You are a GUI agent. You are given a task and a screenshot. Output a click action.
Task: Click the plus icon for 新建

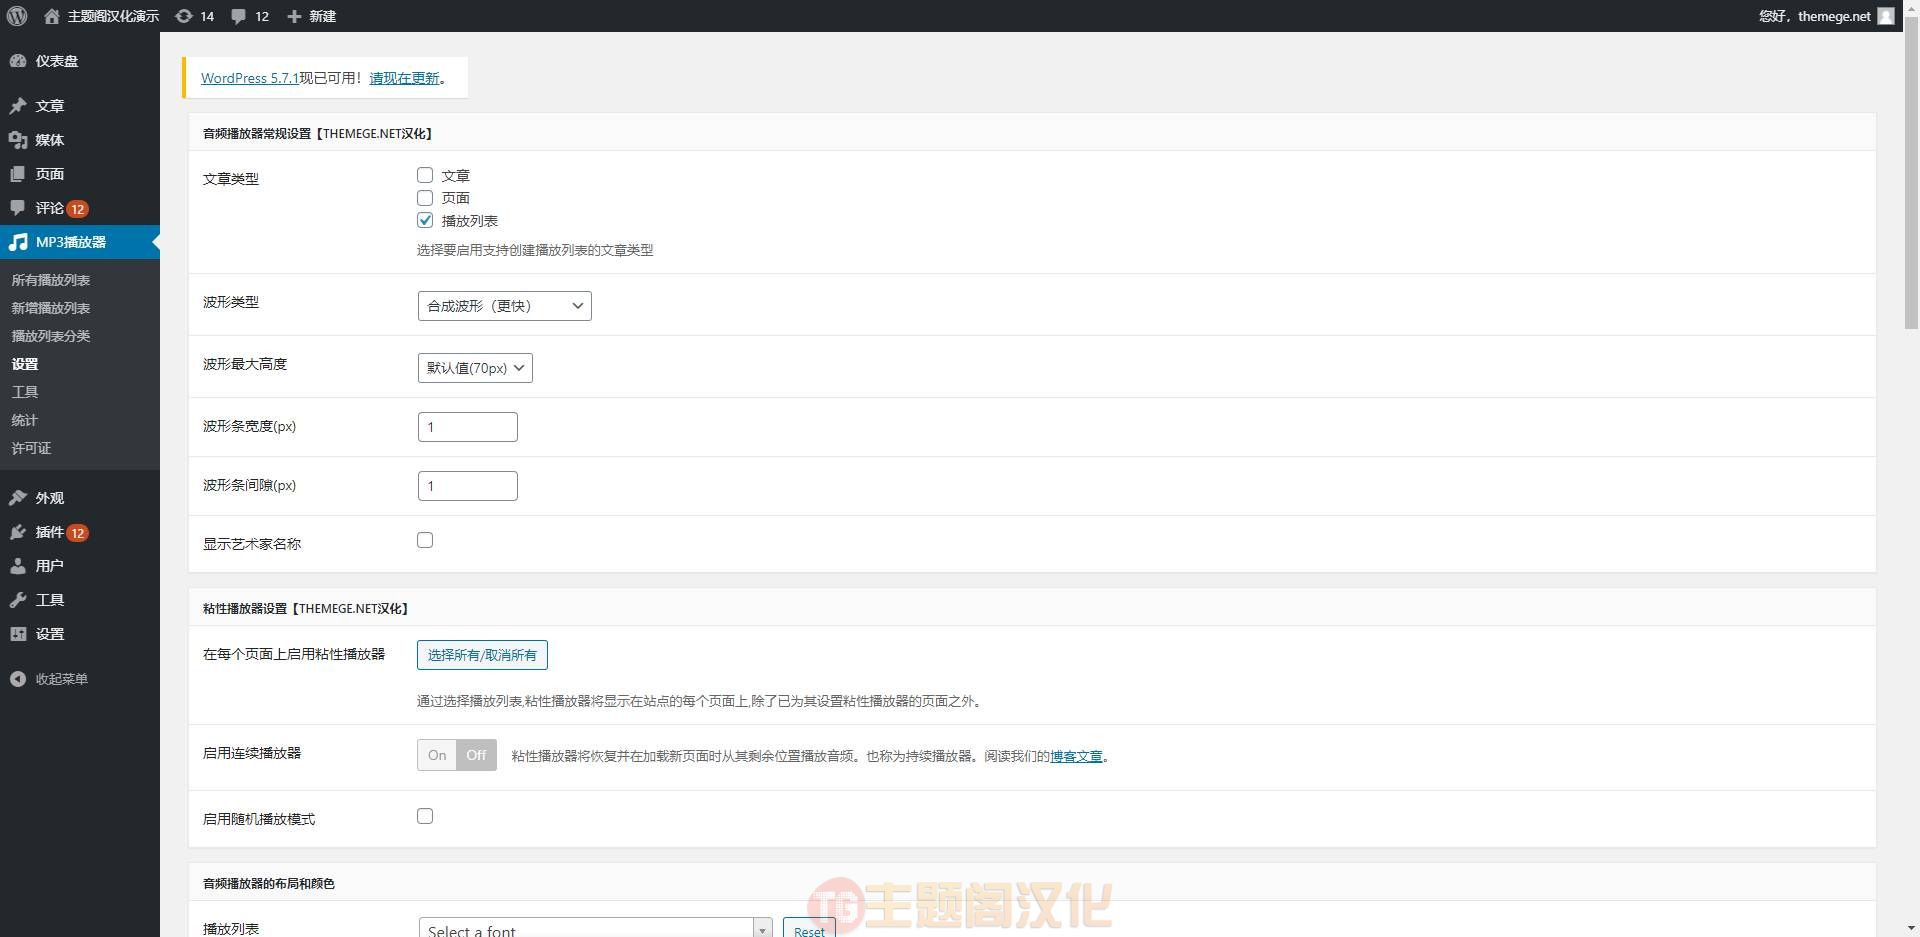coord(294,16)
